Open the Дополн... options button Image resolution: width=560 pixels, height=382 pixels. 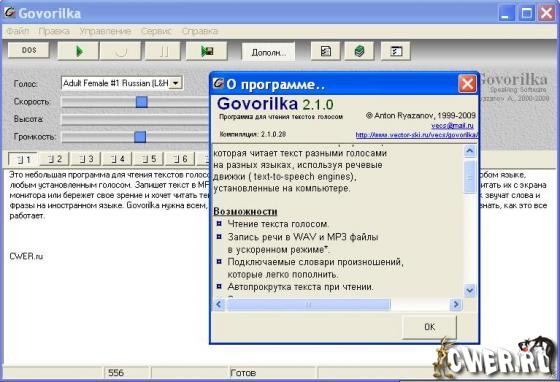(269, 52)
